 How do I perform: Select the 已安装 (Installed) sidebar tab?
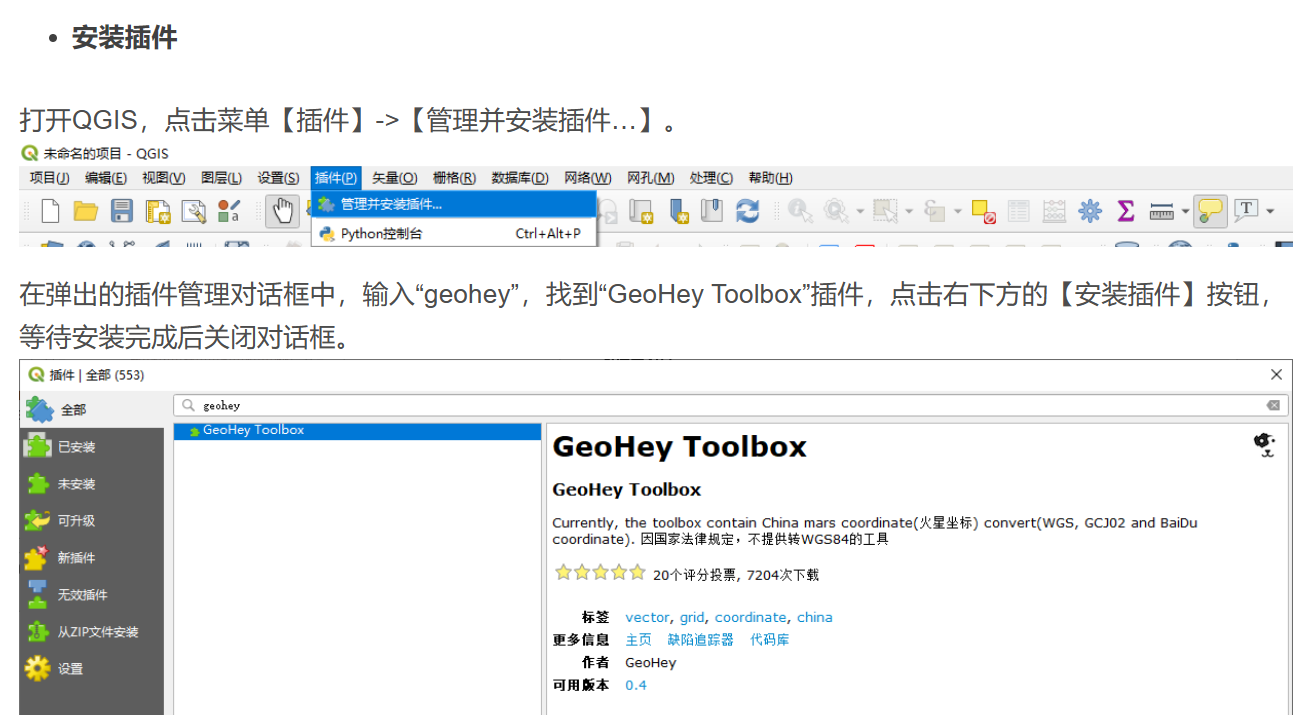tap(91, 447)
